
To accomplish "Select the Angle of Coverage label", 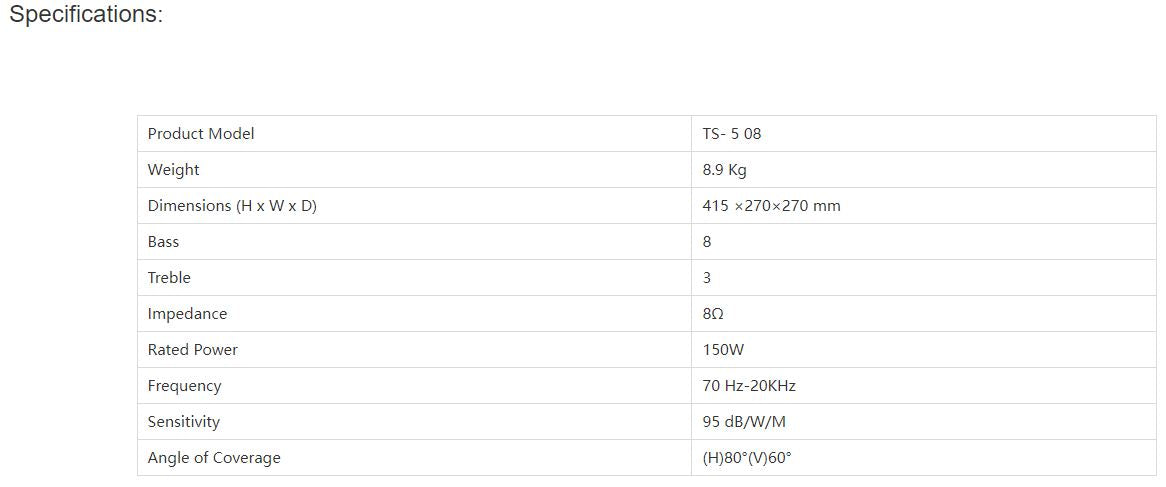I will click(x=214, y=458).
